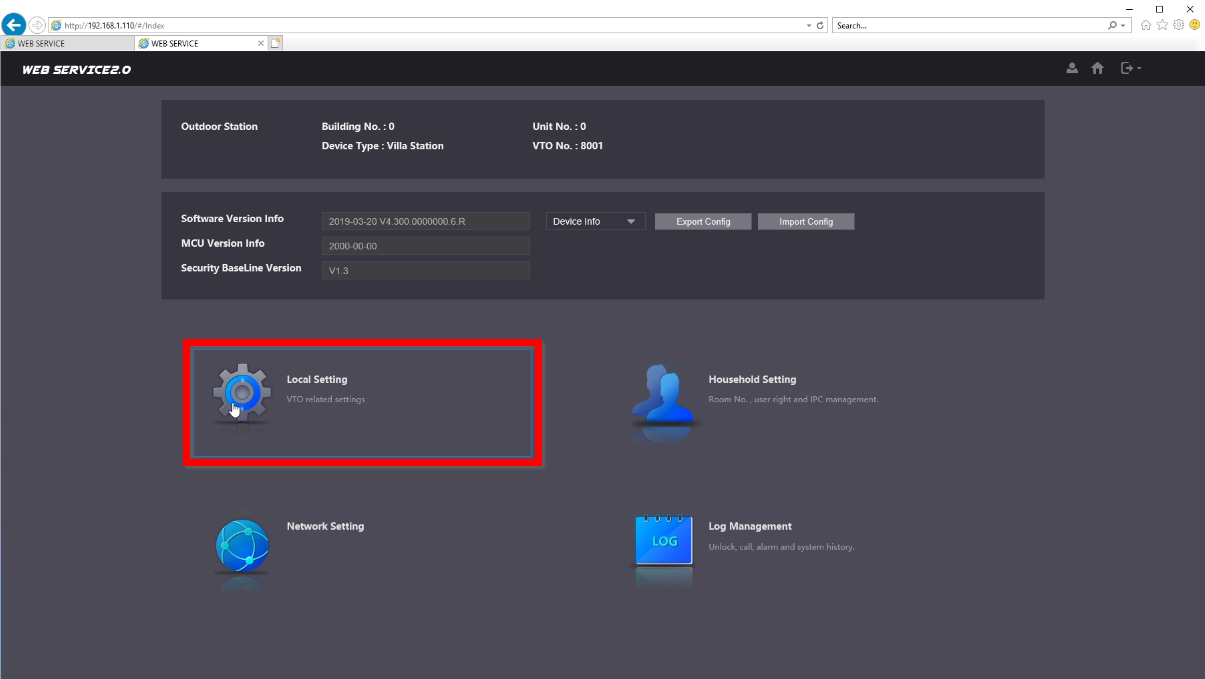Screen dimensions: 1205x679
Task: Click the WEB SERVICE2.0 logo
Action: coord(76,70)
